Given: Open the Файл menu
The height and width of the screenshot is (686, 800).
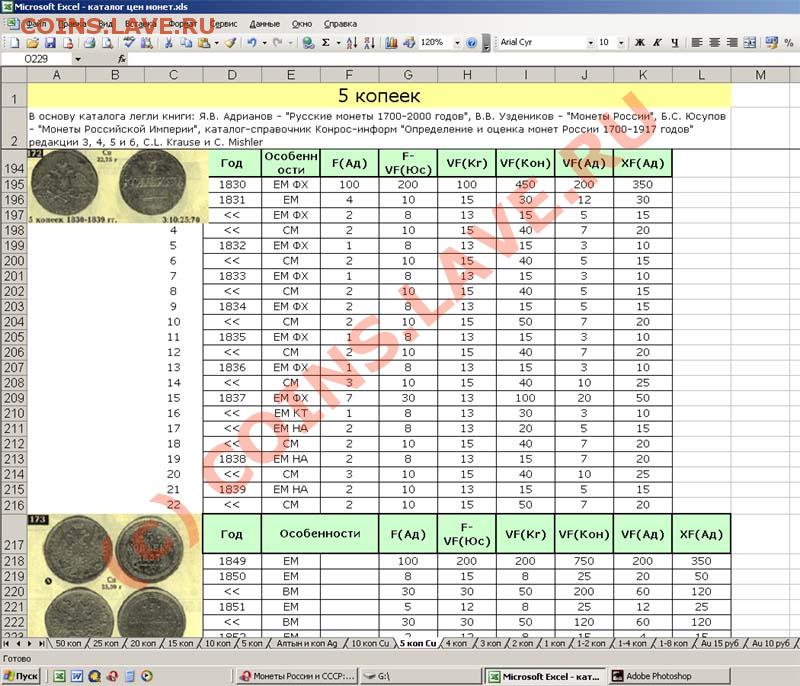Looking at the screenshot, I should point(36,23).
